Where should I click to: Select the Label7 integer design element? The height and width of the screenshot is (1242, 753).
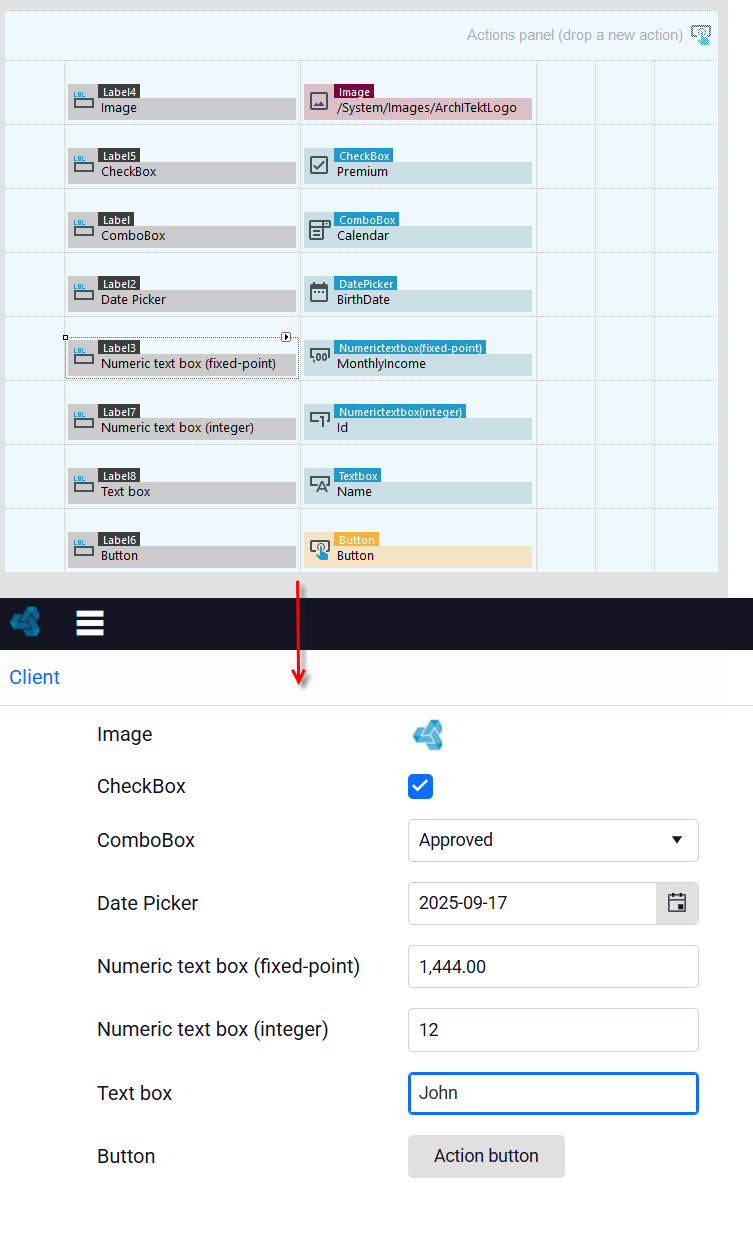pos(182,422)
